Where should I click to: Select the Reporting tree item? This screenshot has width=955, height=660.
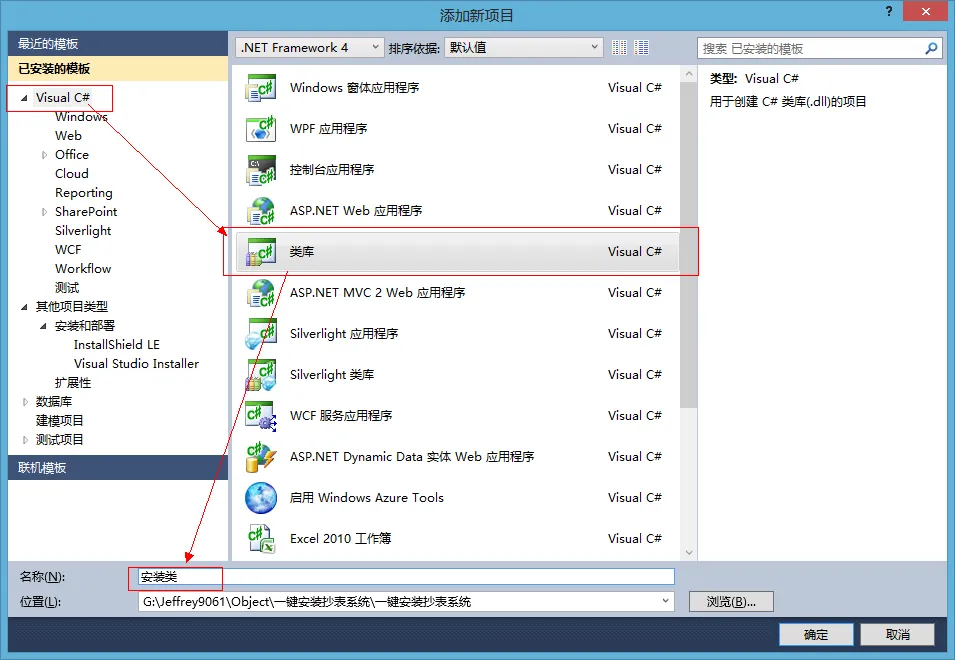(84, 192)
